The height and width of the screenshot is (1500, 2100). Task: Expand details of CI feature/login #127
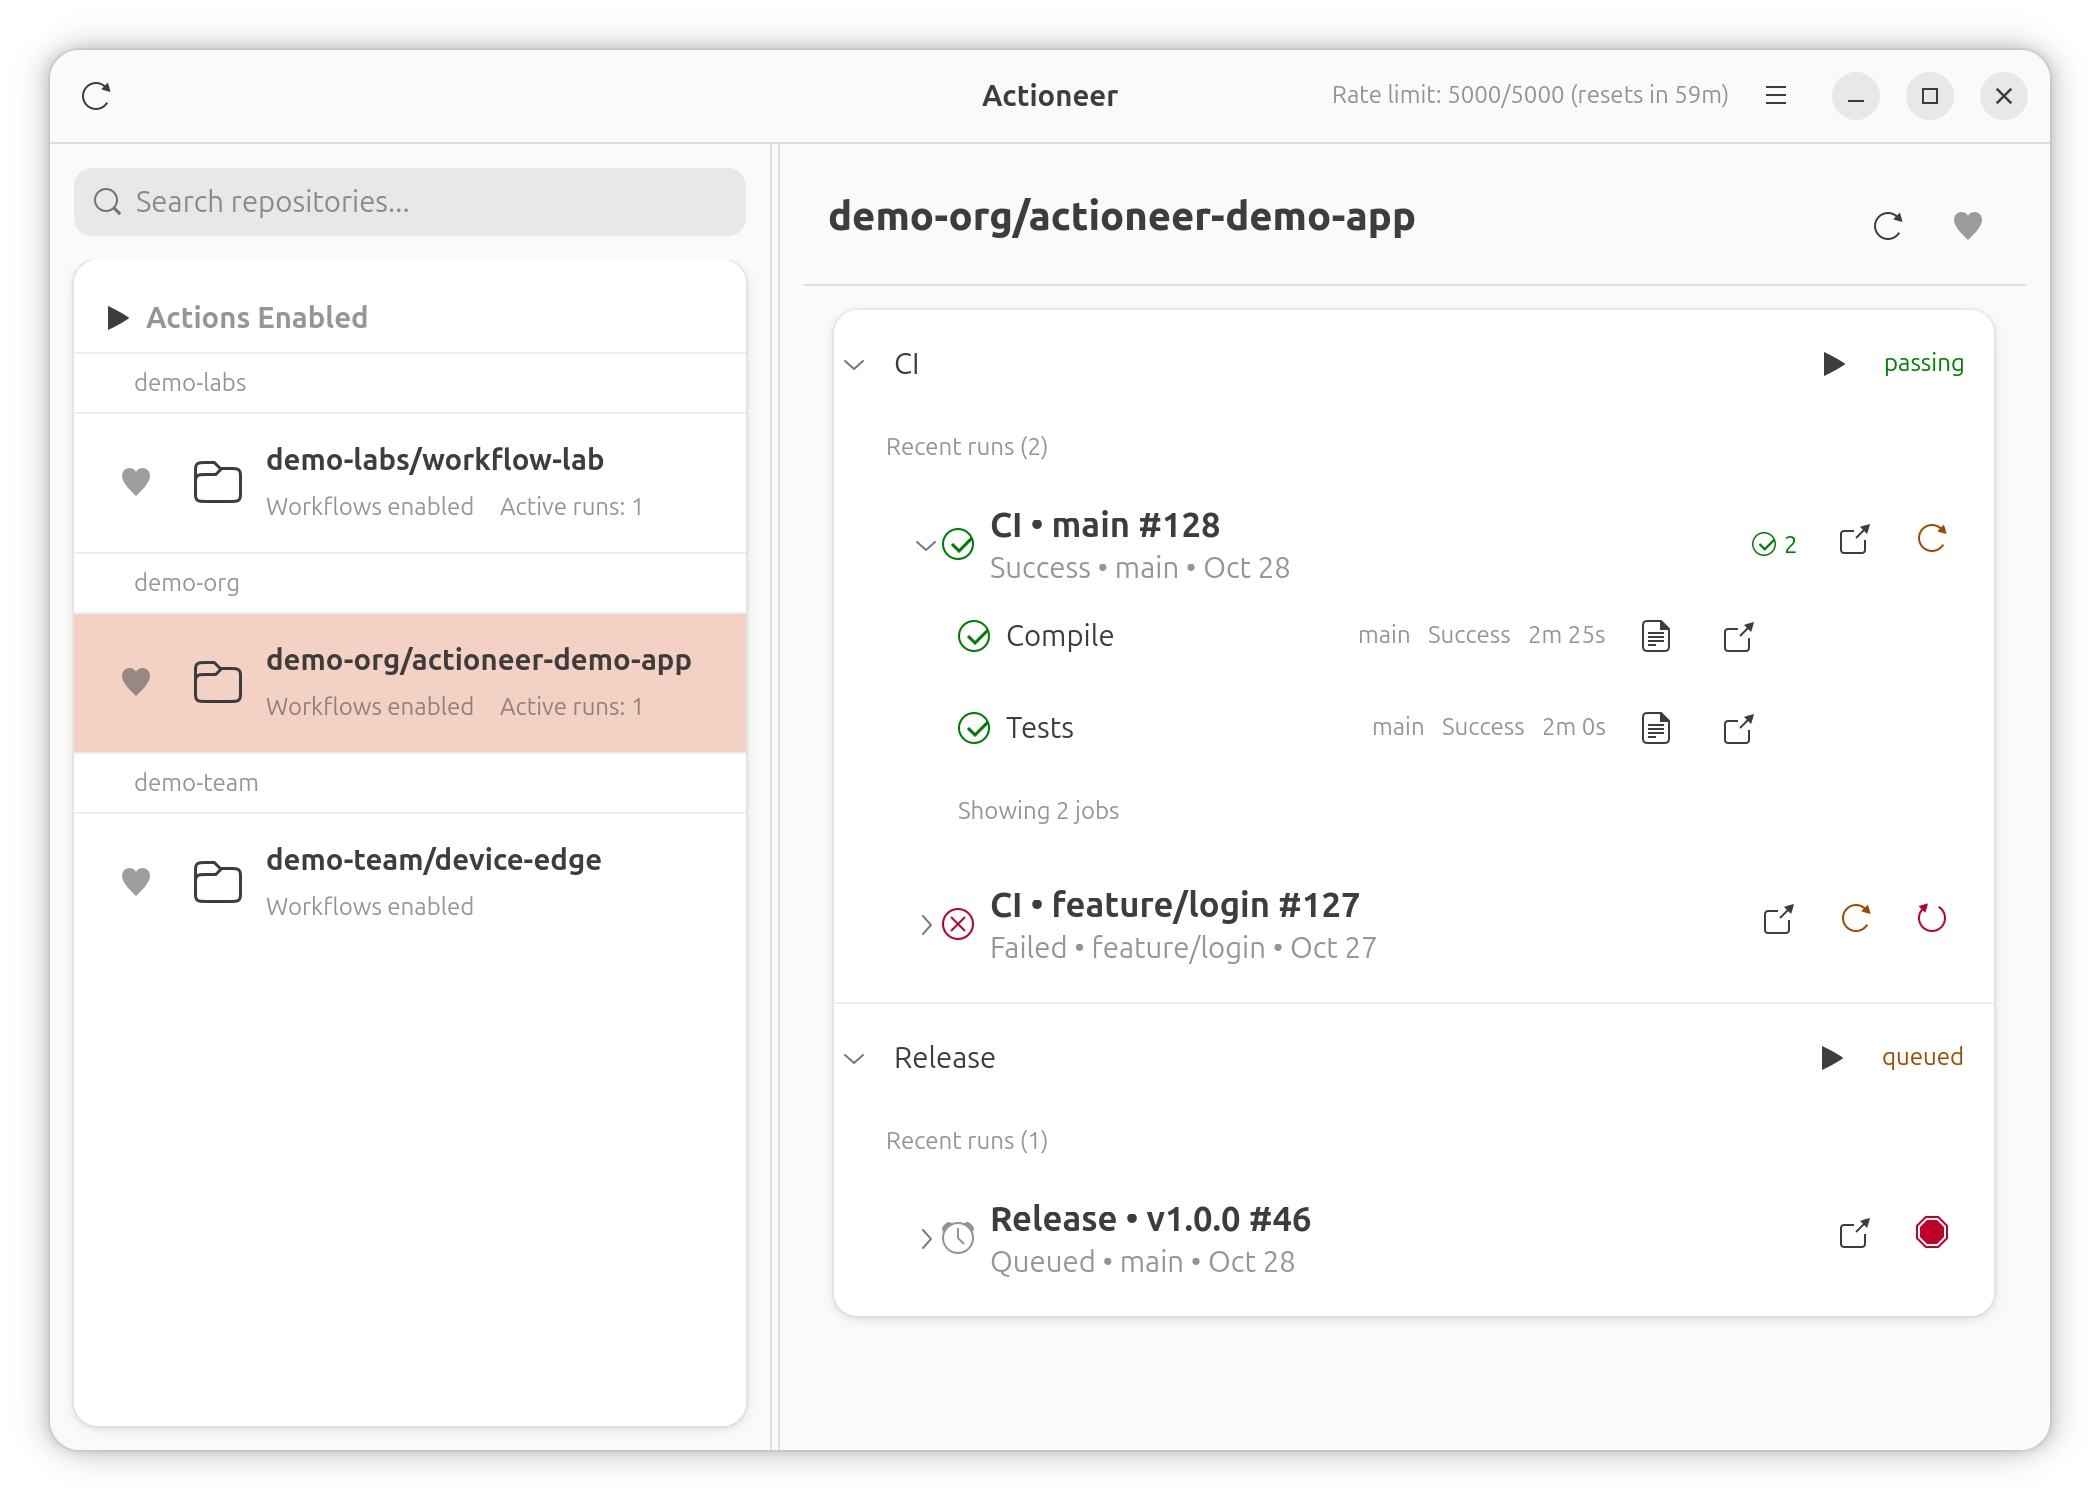point(925,923)
